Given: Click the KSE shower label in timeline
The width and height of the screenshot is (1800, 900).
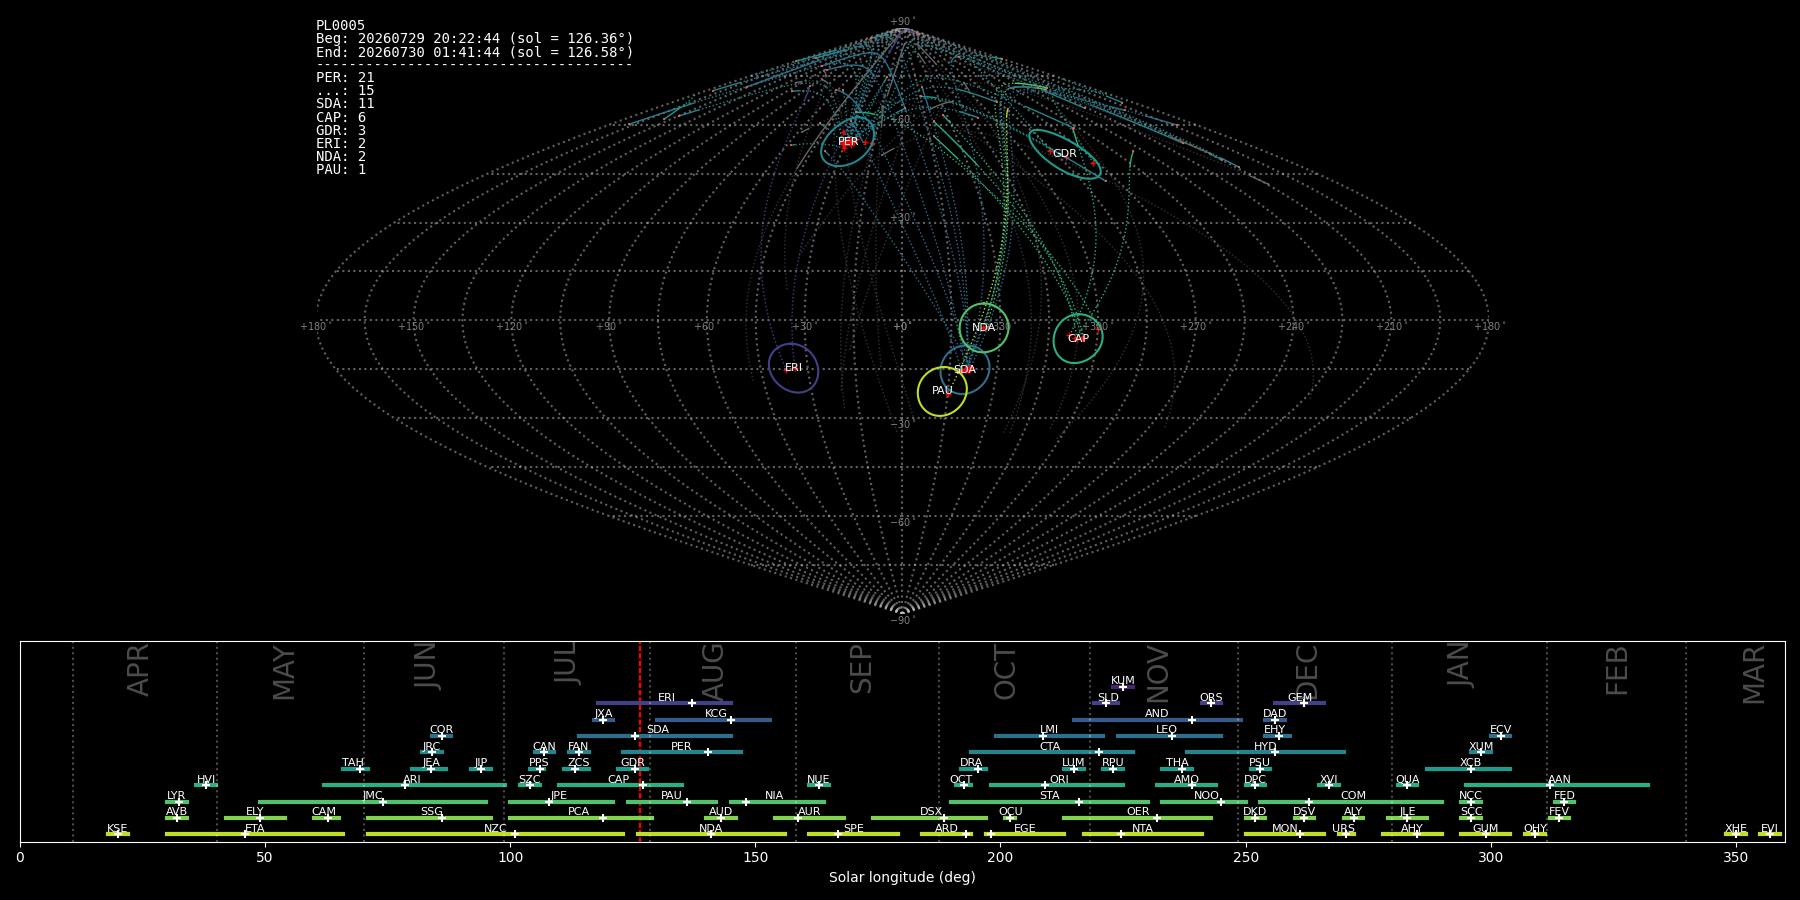Looking at the screenshot, I should [117, 829].
